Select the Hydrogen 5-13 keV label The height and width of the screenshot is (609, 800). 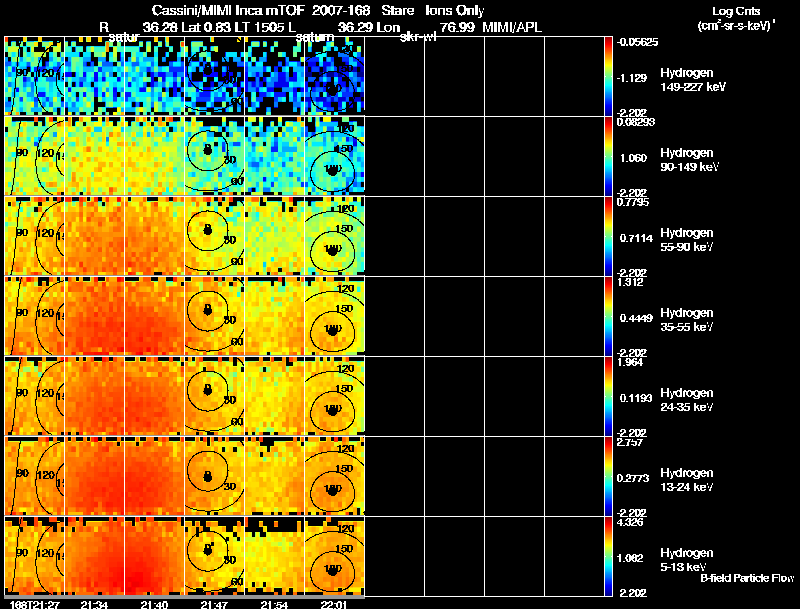point(687,560)
